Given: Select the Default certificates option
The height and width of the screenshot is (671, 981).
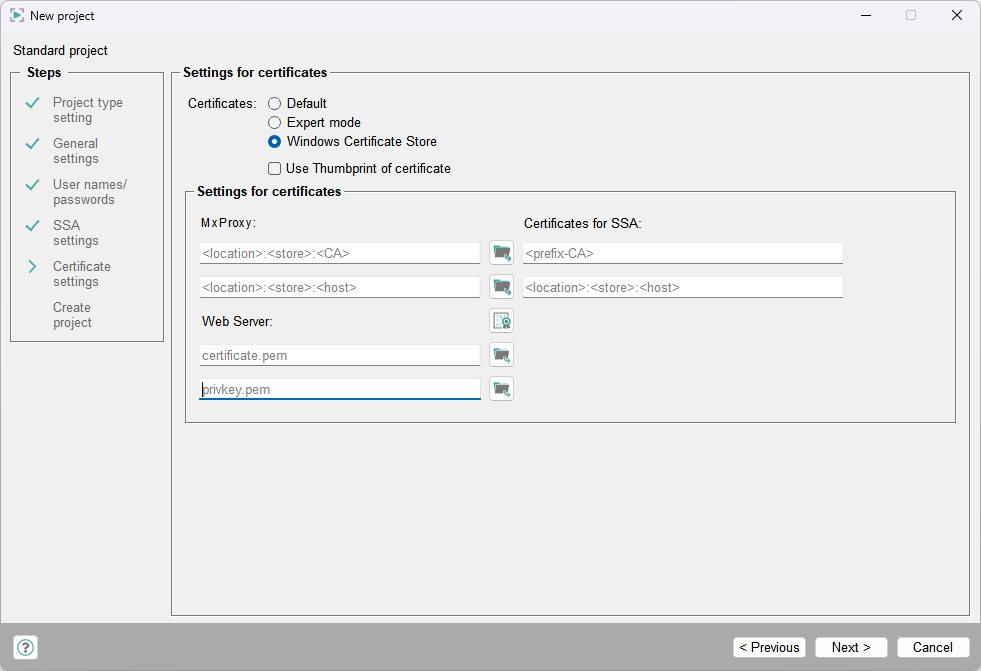Looking at the screenshot, I should point(275,103).
